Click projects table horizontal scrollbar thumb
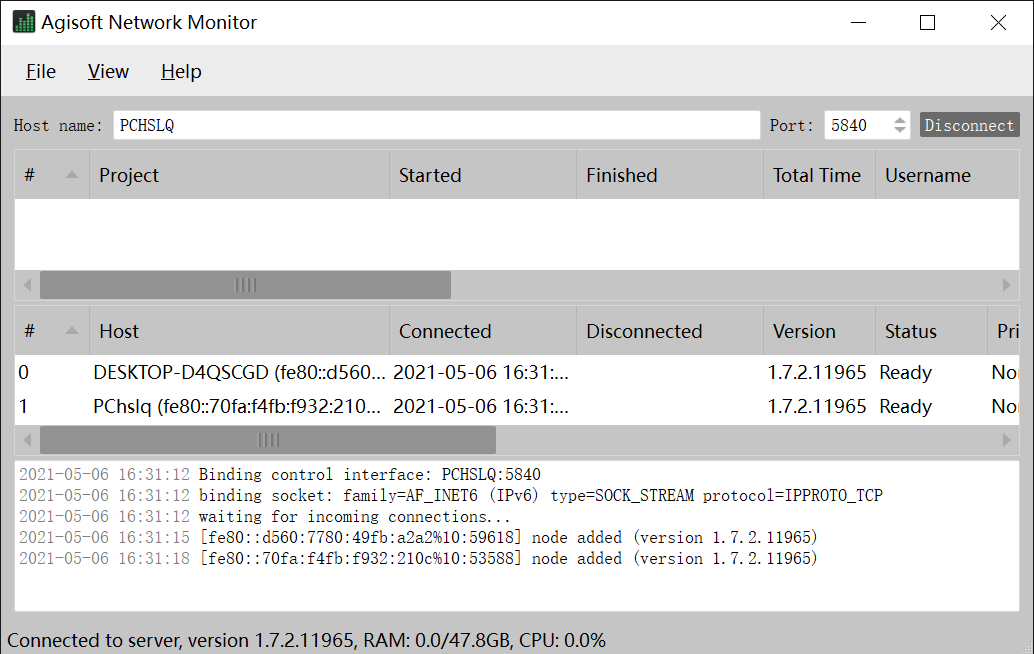This screenshot has width=1034, height=654. [x=245, y=285]
